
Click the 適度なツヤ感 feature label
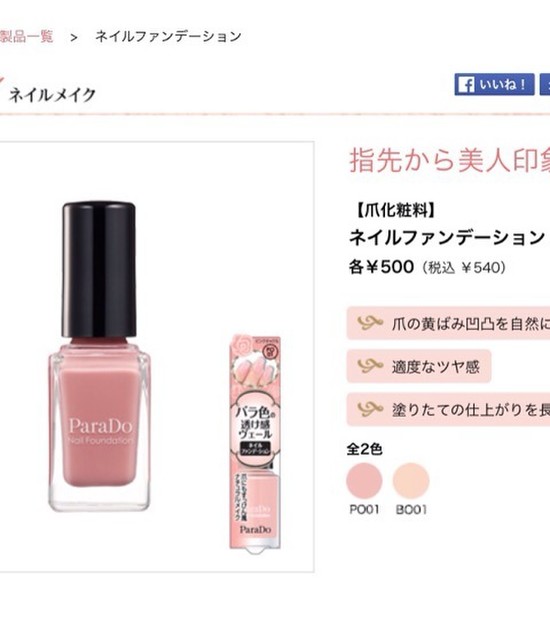pos(435,367)
